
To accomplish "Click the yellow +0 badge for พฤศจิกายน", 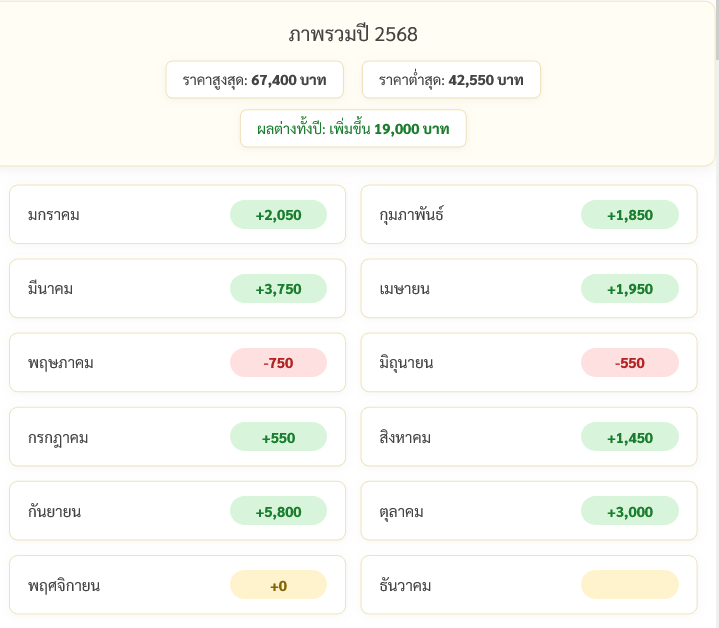I will (x=278, y=585).
